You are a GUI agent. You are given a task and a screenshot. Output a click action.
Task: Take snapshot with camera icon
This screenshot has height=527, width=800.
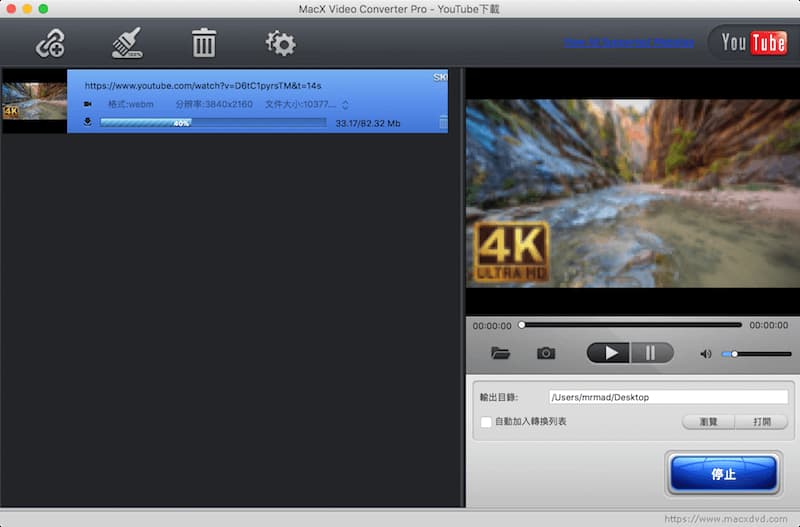tap(546, 353)
